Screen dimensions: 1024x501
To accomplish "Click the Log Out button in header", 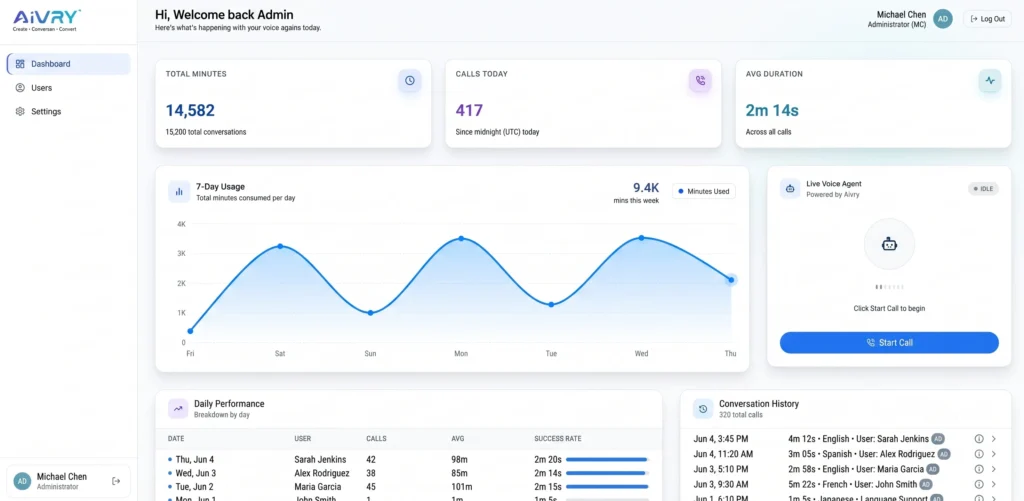I will 987,19.
